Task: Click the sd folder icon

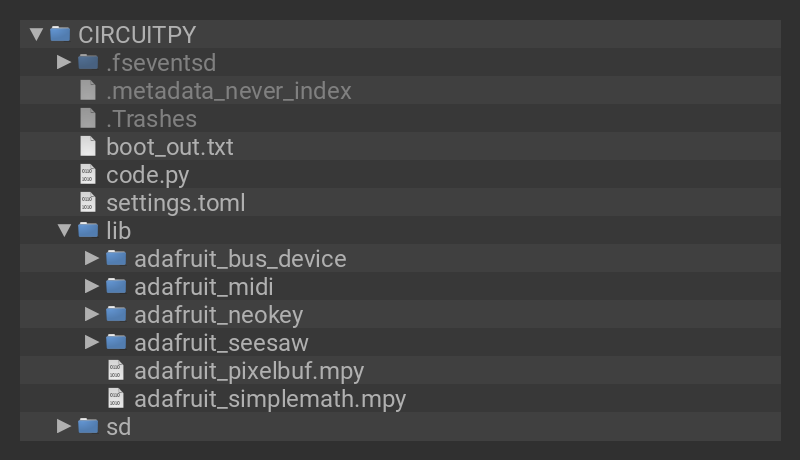Action: tap(88, 426)
